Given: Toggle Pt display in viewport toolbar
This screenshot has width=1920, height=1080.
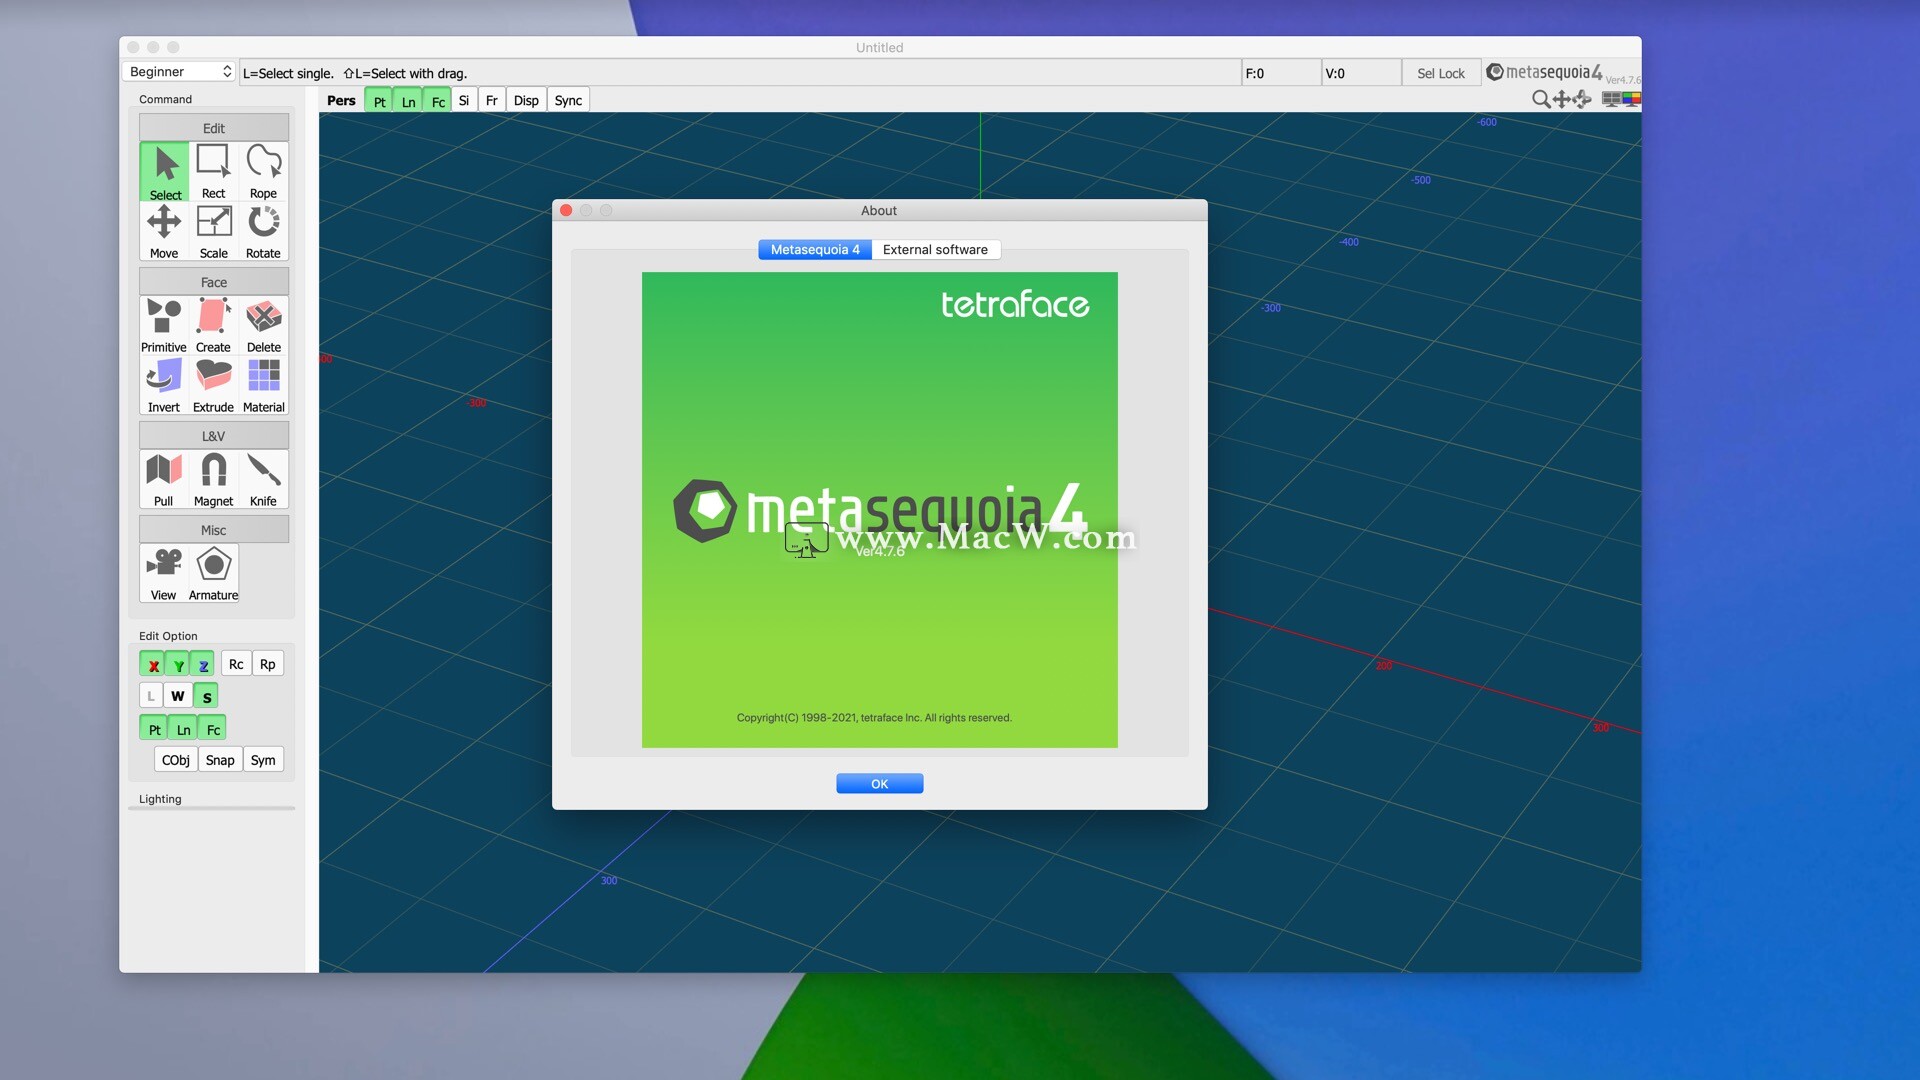Looking at the screenshot, I should pyautogui.click(x=379, y=101).
